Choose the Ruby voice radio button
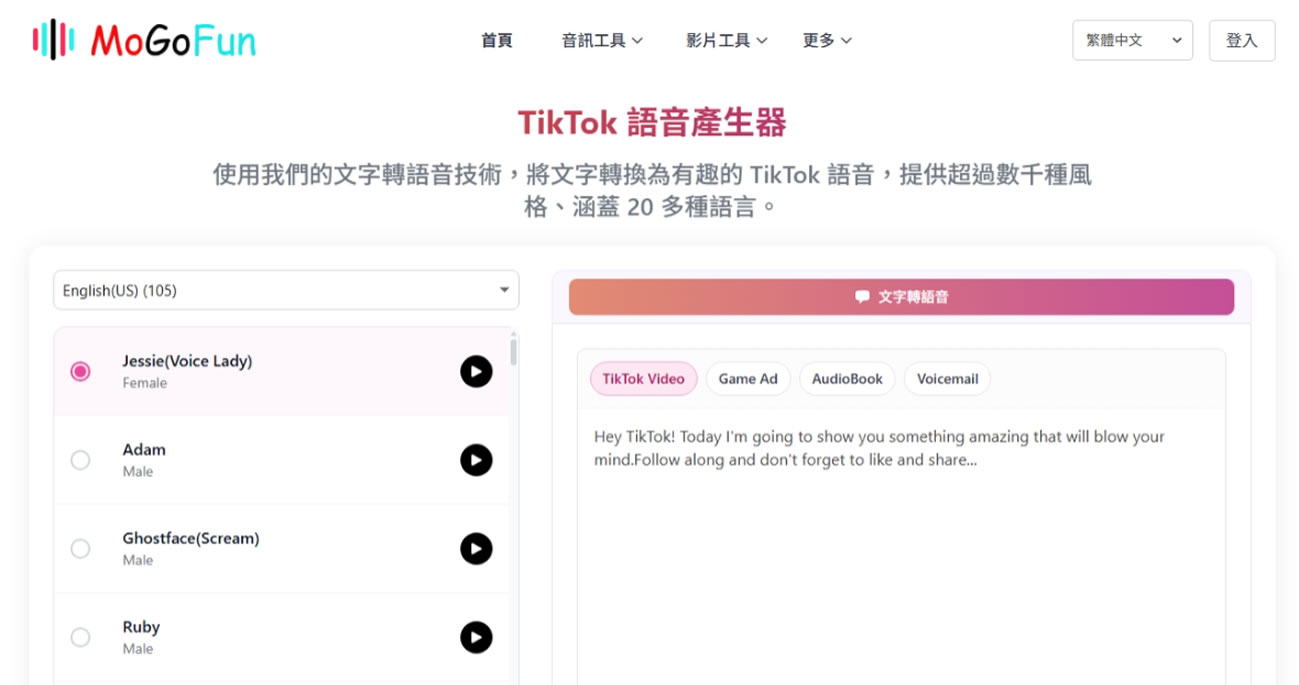 [x=81, y=637]
